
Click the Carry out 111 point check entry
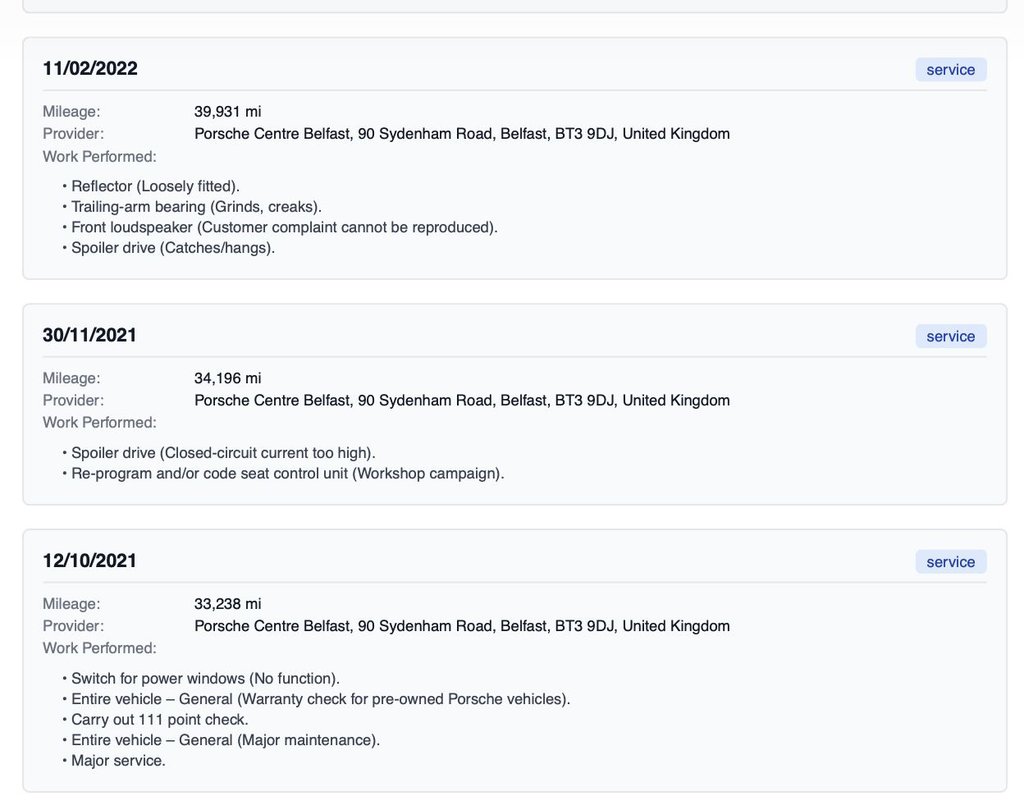click(159, 720)
